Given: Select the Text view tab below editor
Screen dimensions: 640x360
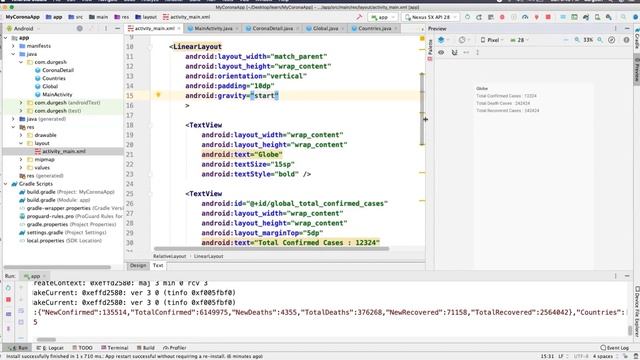Looking at the screenshot, I should (x=158, y=265).
